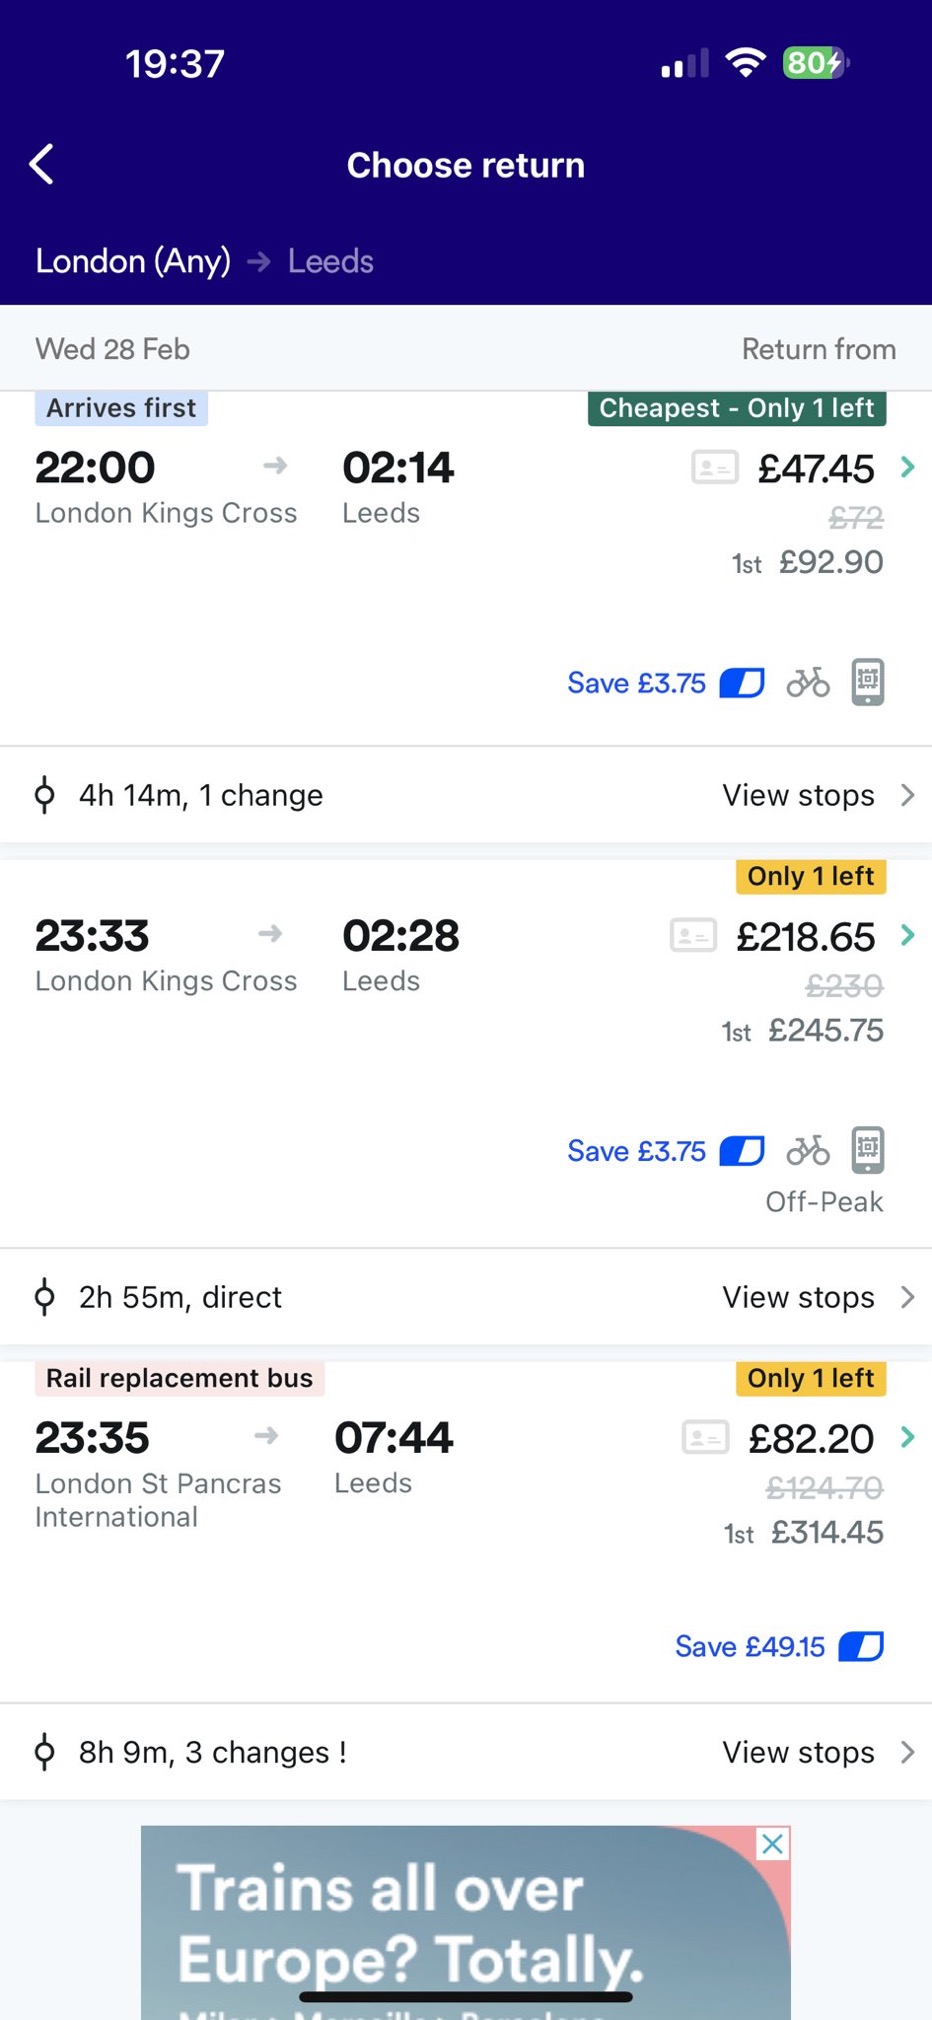The width and height of the screenshot is (932, 2020).
Task: Close the Europe trains advertisement
Action: pos(772,1844)
